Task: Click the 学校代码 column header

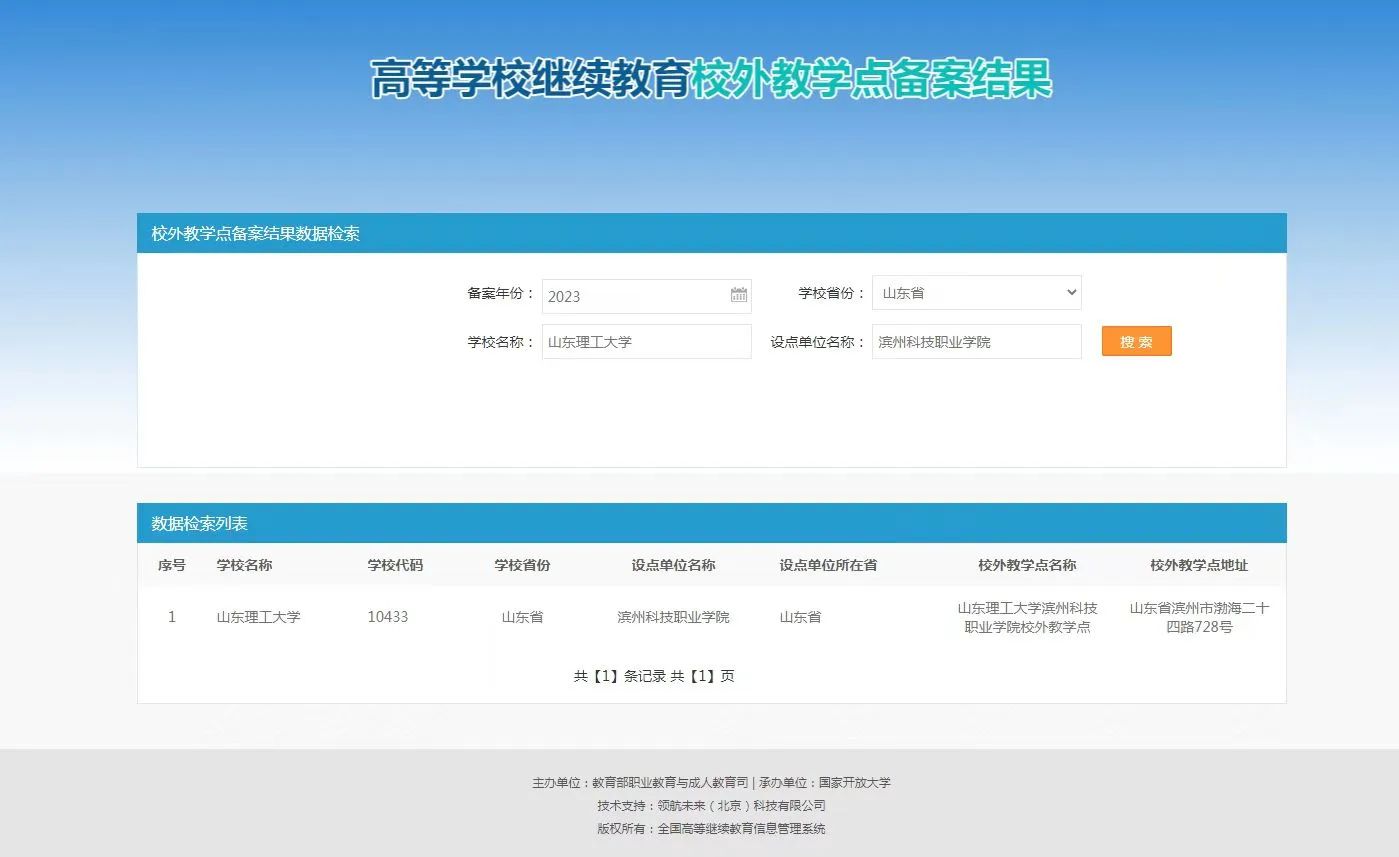Action: click(x=395, y=565)
